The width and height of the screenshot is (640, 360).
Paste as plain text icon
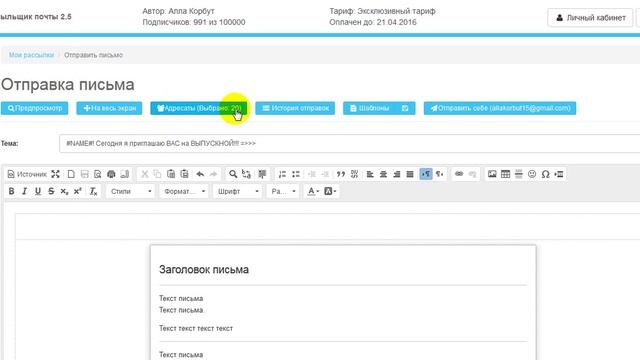[184, 174]
